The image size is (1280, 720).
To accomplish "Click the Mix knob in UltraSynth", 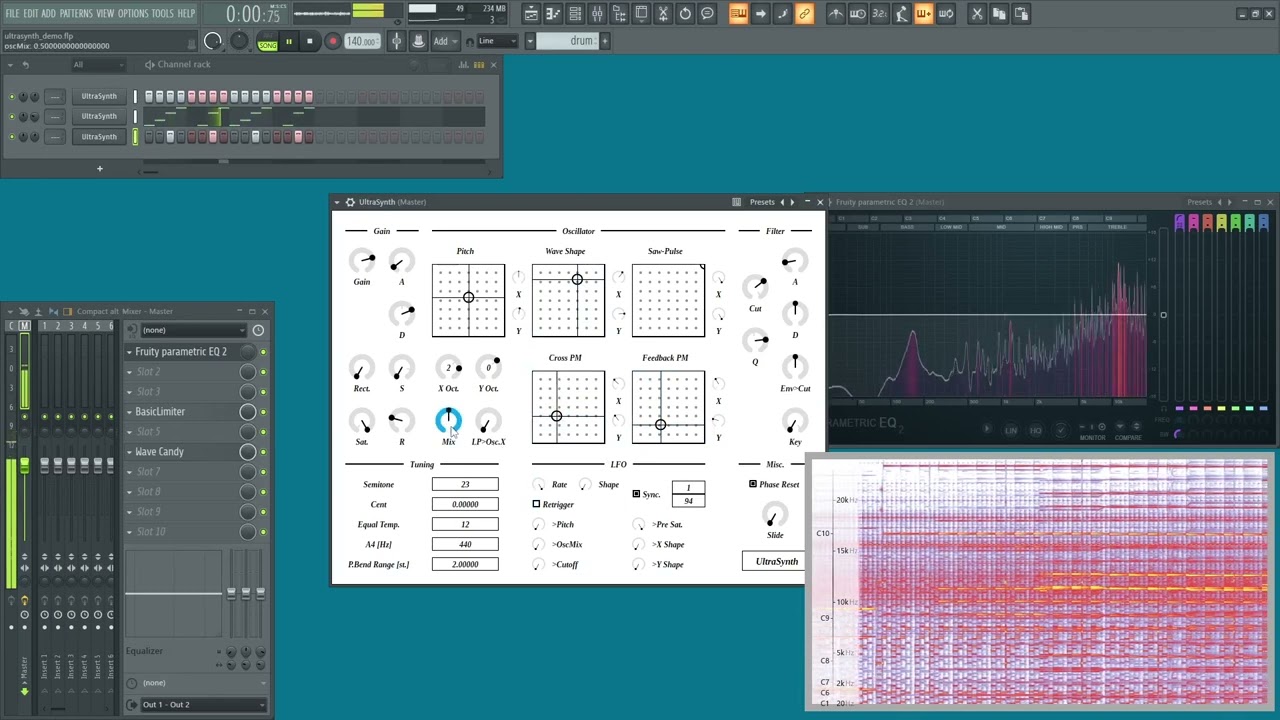I will click(x=448, y=421).
